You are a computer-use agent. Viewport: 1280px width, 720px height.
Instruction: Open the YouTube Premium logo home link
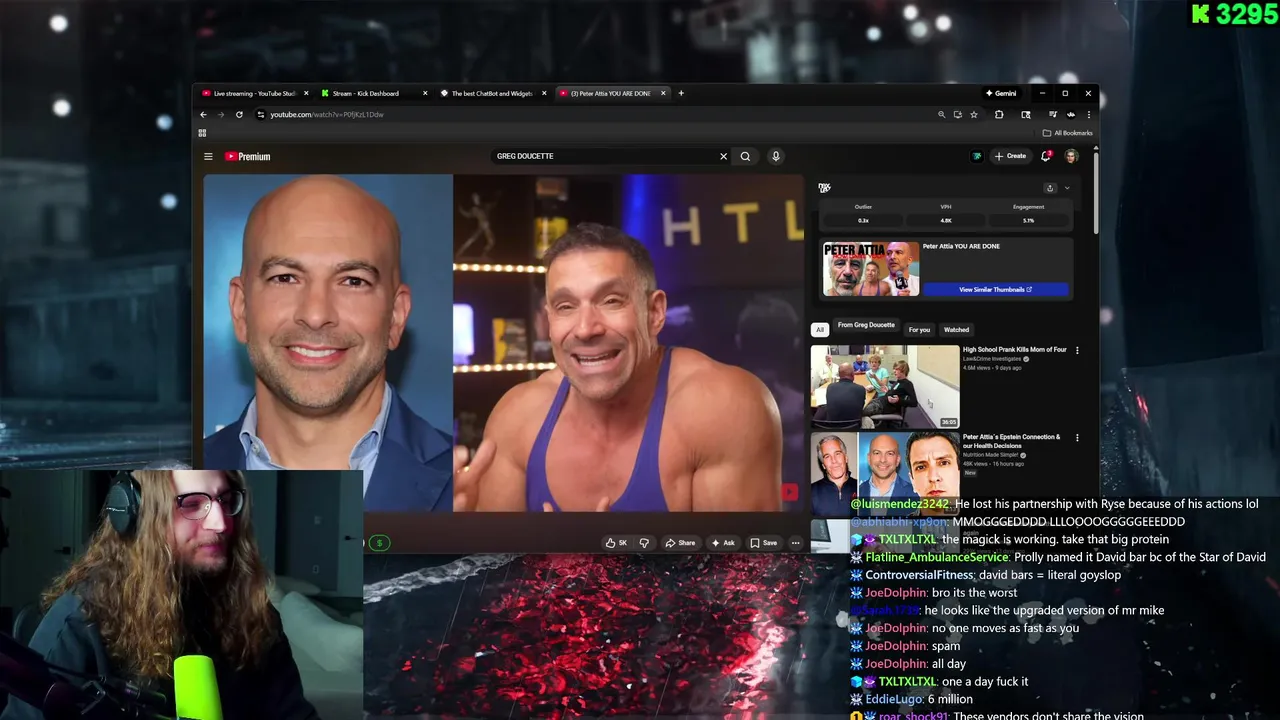(x=247, y=156)
